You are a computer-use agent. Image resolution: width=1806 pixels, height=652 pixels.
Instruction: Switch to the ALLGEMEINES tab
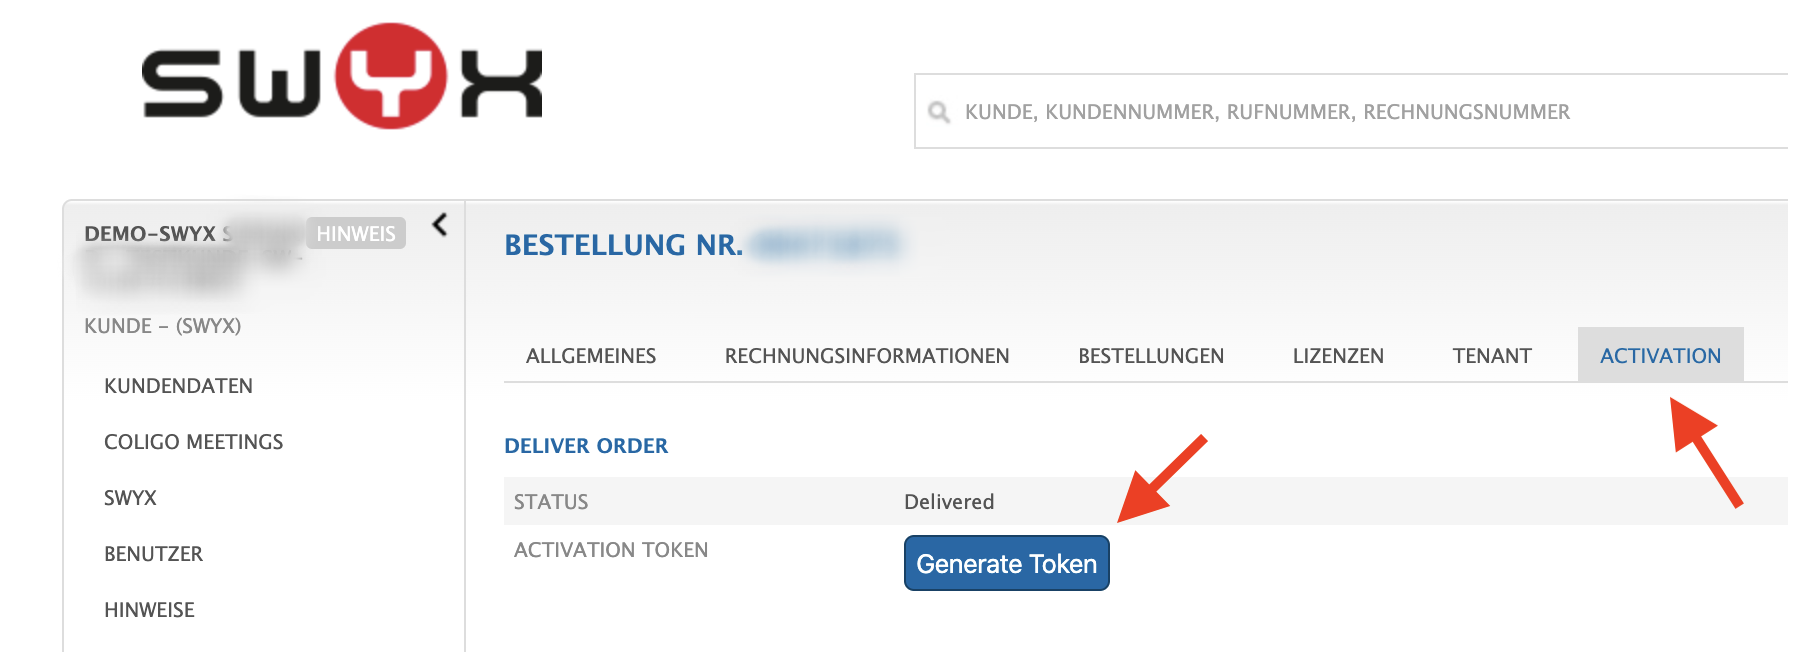click(591, 356)
